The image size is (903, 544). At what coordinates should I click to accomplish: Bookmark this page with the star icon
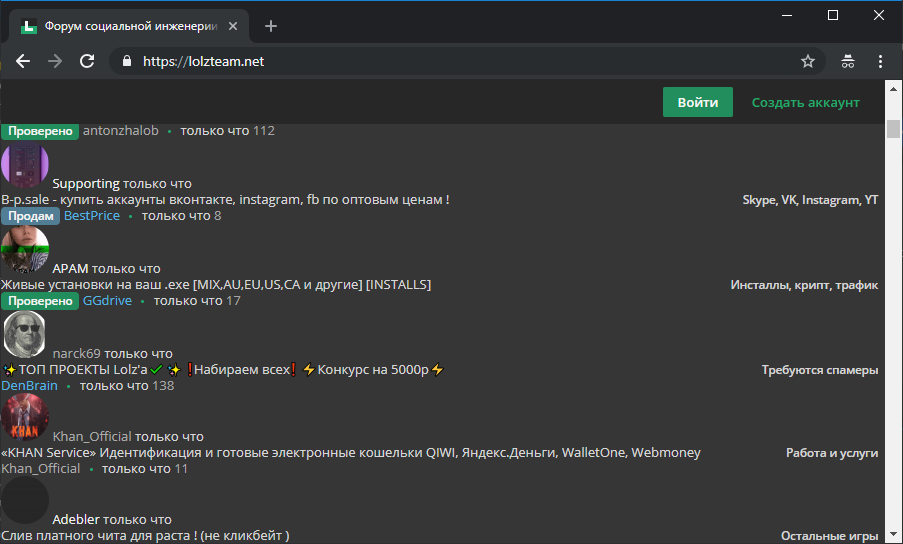pos(808,61)
